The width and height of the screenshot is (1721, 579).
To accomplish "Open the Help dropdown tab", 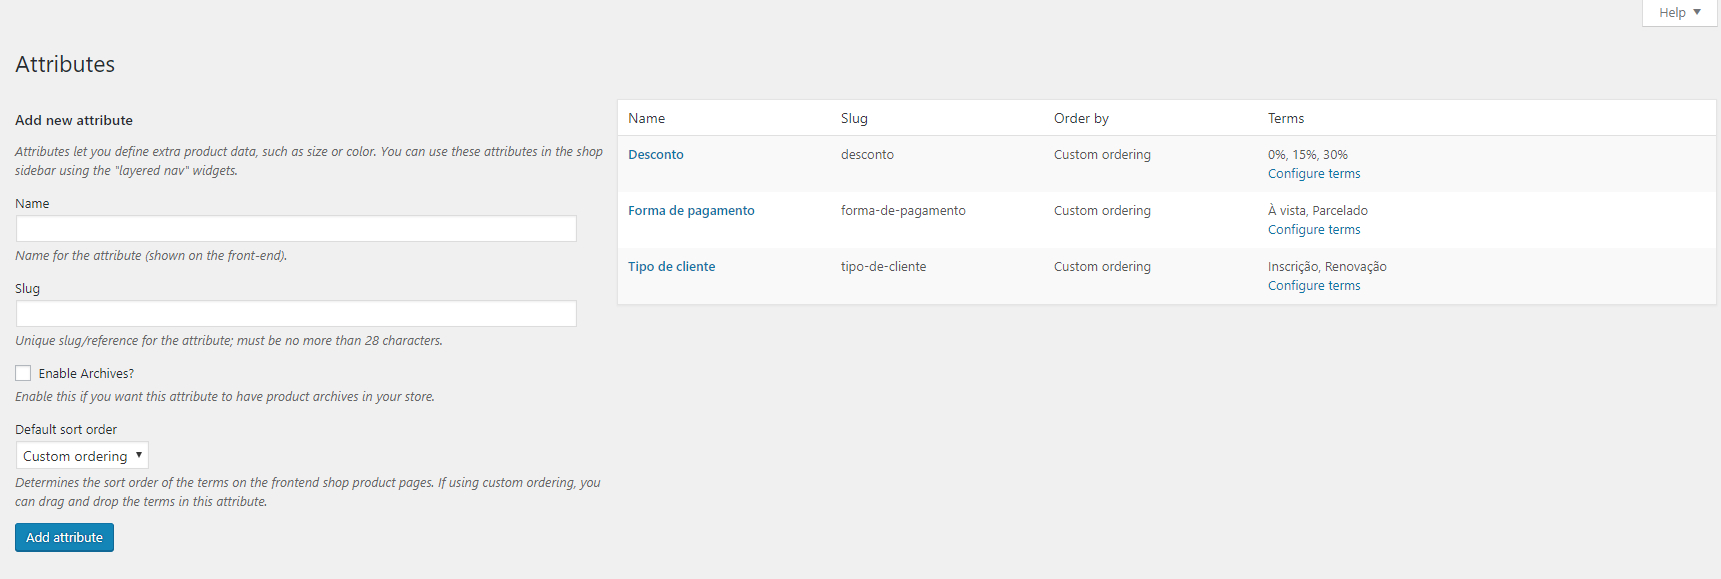I will pyautogui.click(x=1679, y=12).
